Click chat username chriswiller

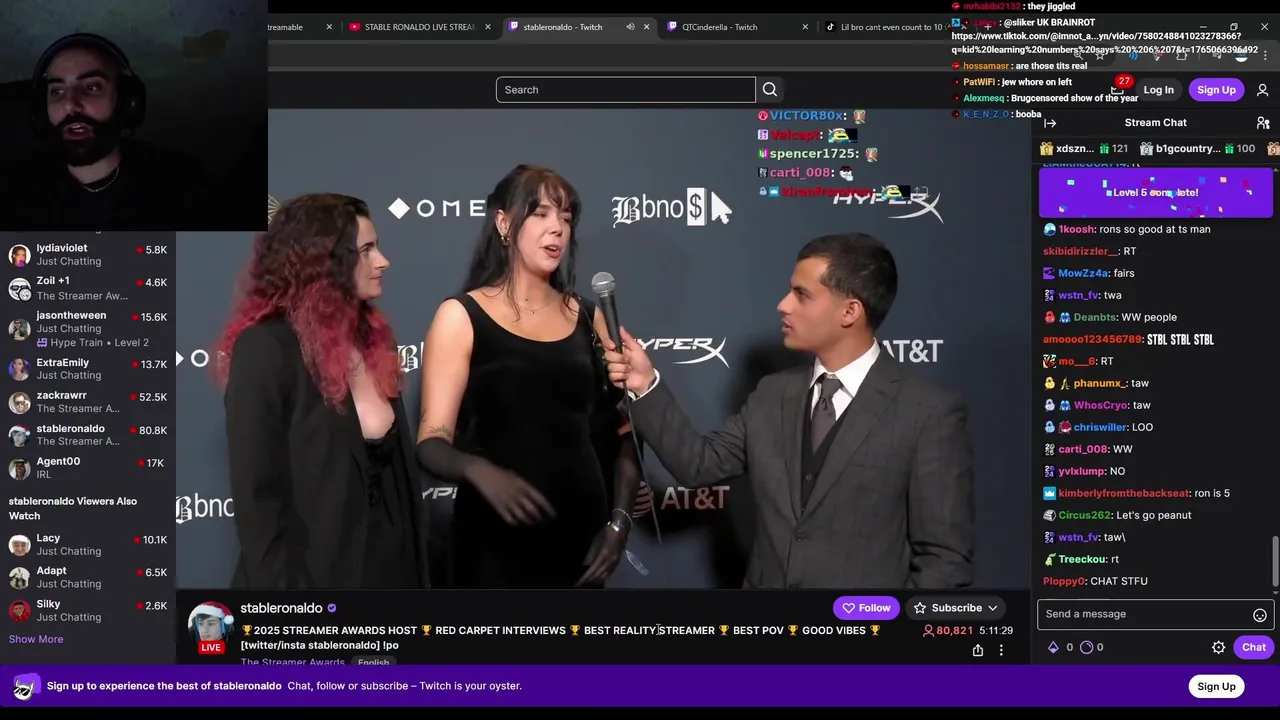[1099, 427]
